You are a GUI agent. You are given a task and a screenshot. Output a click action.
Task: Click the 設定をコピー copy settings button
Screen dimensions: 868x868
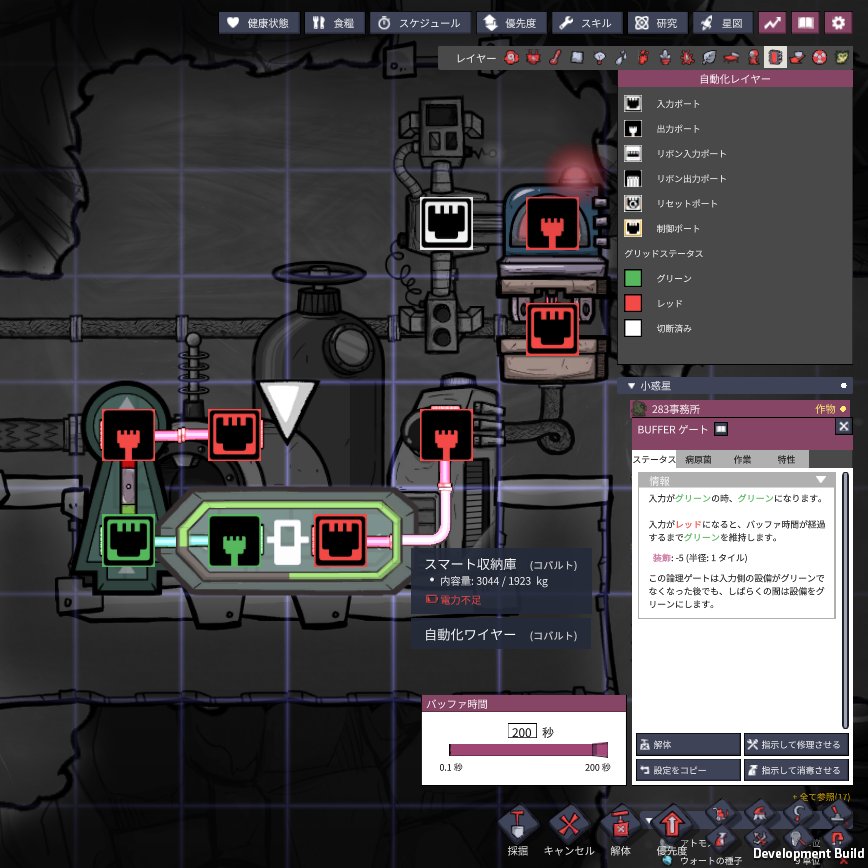click(x=688, y=770)
